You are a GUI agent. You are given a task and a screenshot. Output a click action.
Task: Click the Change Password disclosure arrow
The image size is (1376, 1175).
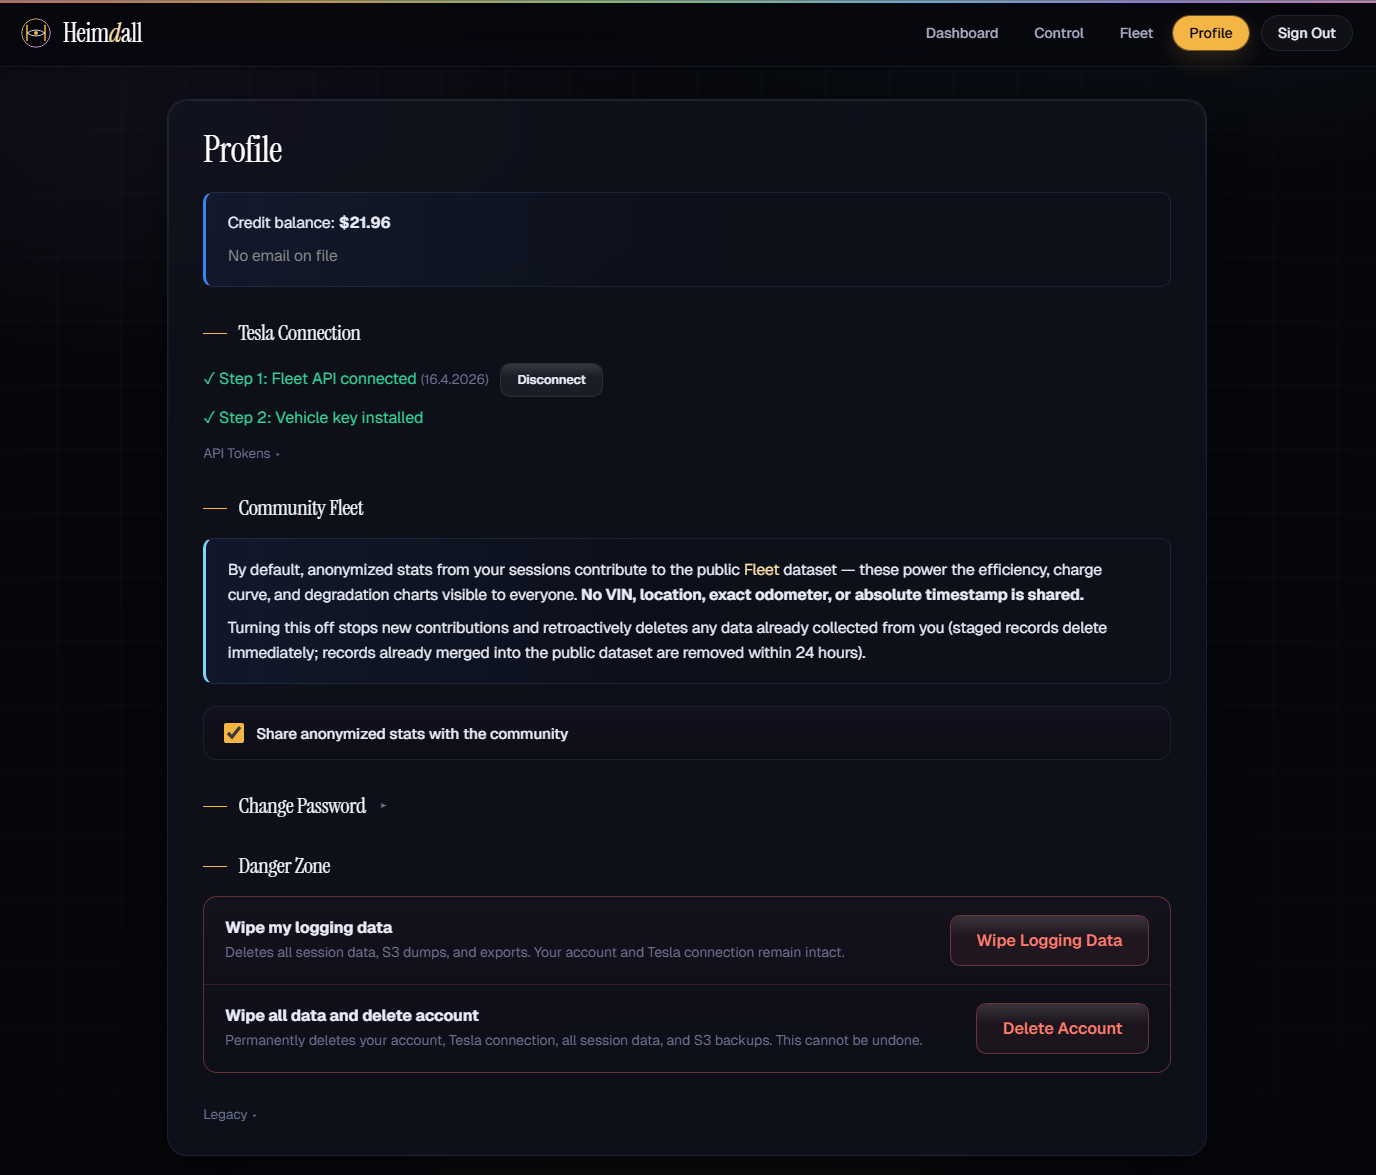383,806
